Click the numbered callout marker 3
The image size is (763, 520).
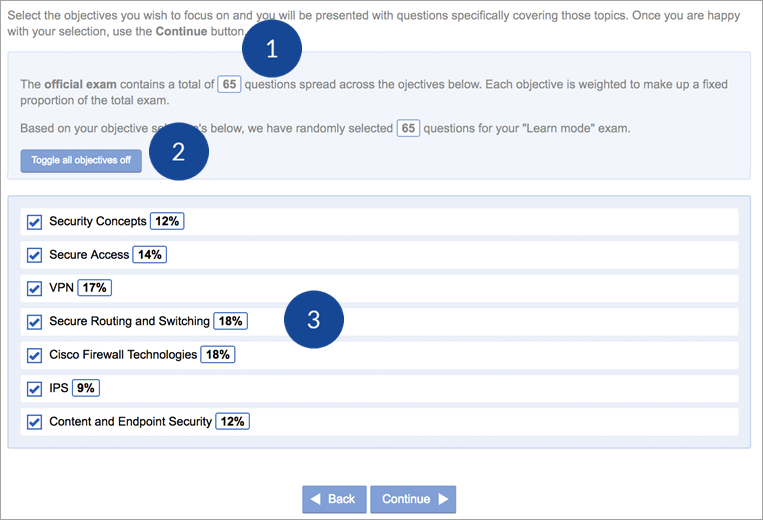[x=314, y=320]
